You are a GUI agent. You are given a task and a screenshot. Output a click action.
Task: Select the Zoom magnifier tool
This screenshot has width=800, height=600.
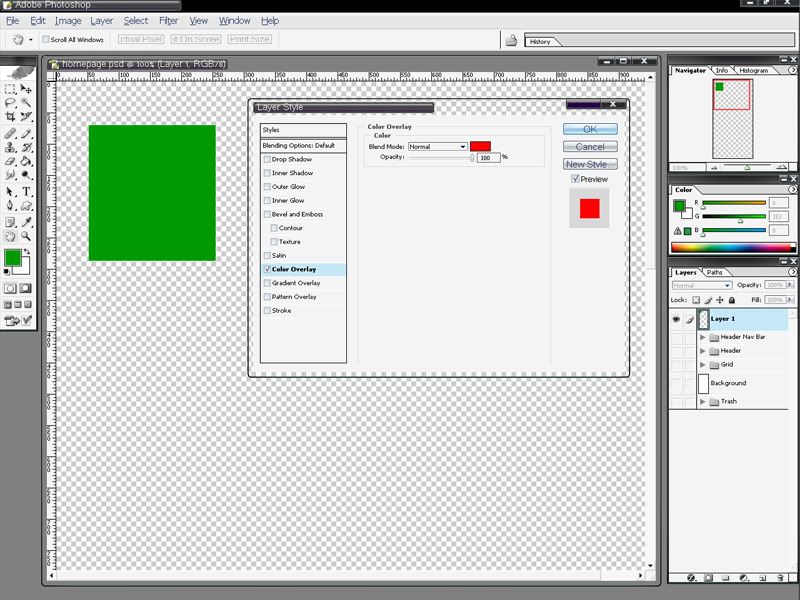tap(26, 236)
